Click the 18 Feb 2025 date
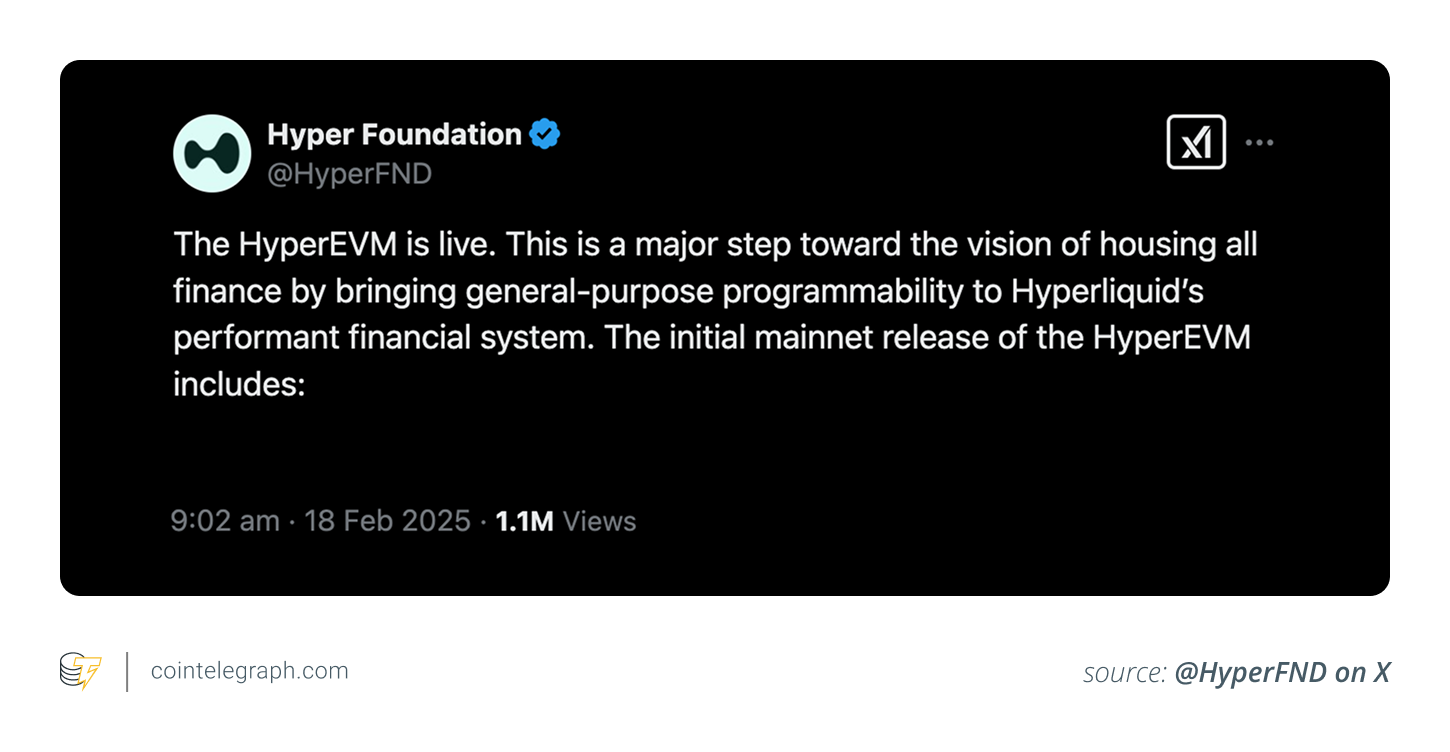Screen dimensions: 1450x752 387,521
